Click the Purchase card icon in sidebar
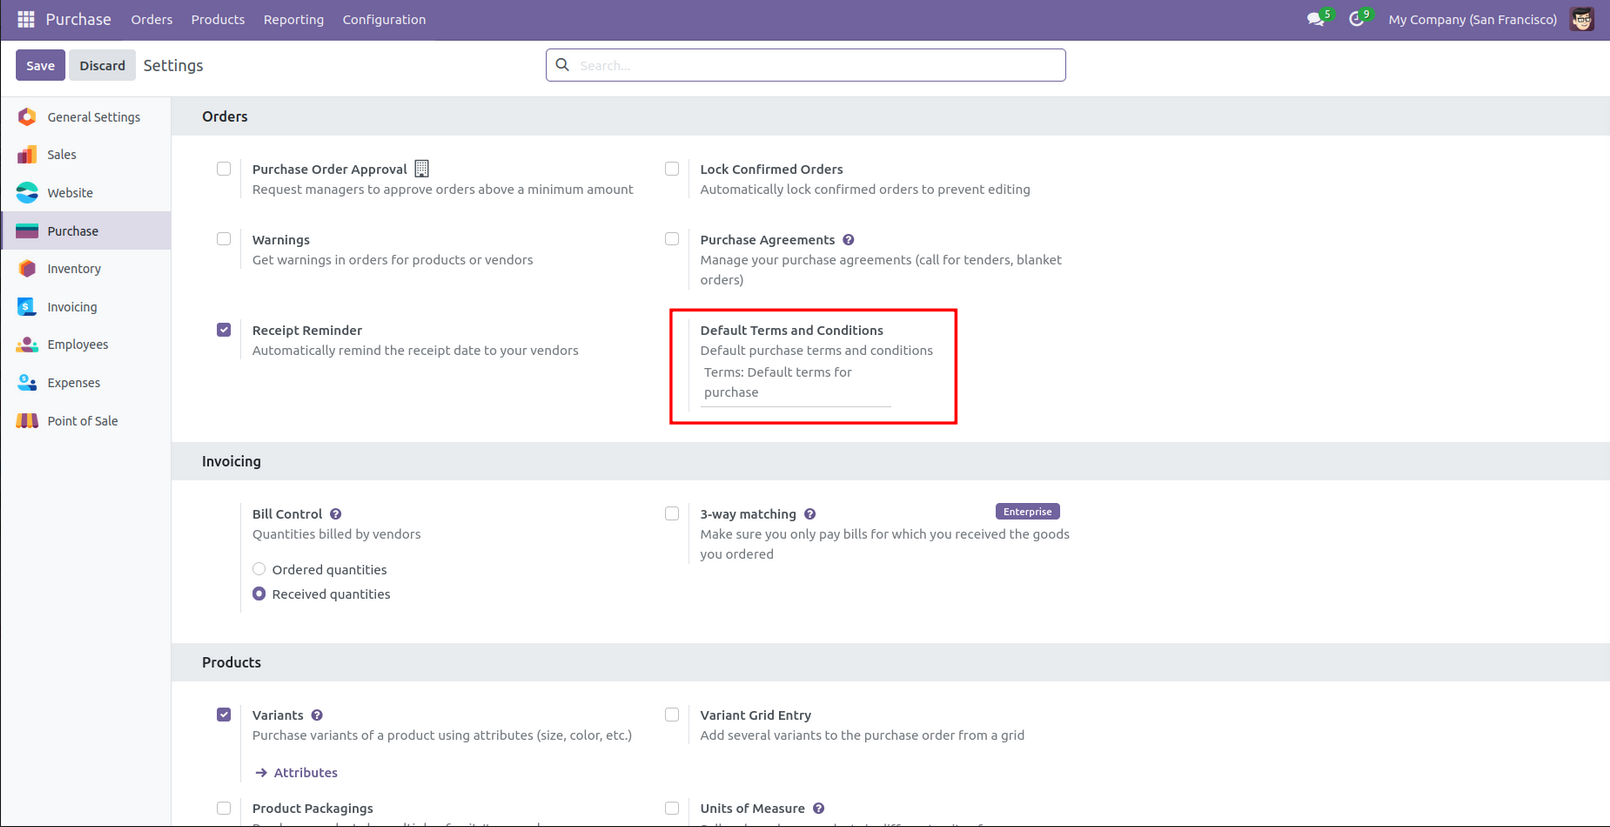The height and width of the screenshot is (827, 1610). tap(27, 231)
